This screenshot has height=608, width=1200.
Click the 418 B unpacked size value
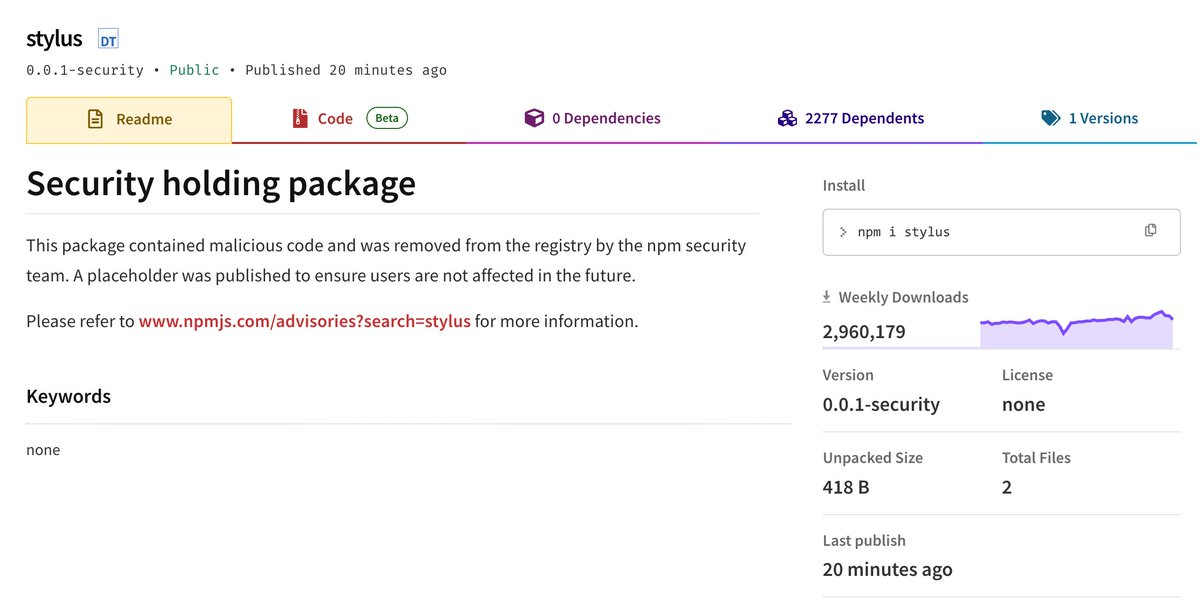coord(845,487)
